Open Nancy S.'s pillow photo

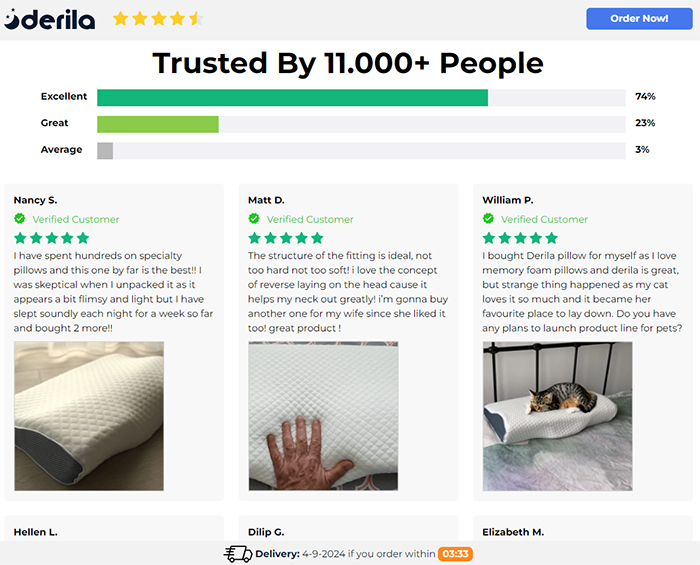(89, 416)
